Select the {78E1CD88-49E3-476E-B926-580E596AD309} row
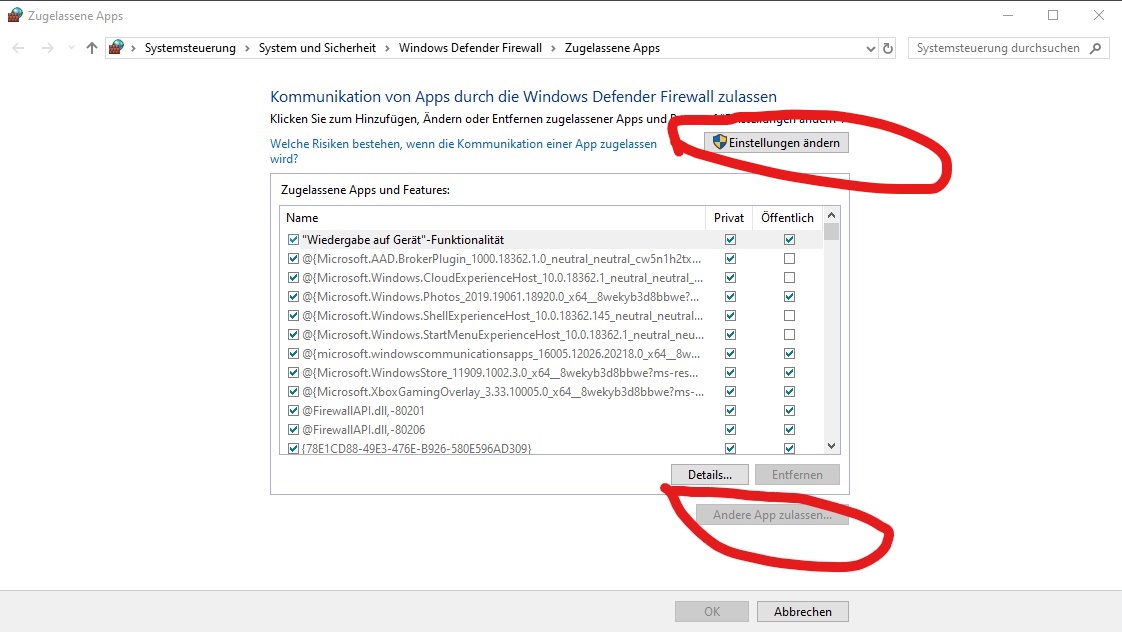This screenshot has height=632, width=1122. click(x=551, y=448)
